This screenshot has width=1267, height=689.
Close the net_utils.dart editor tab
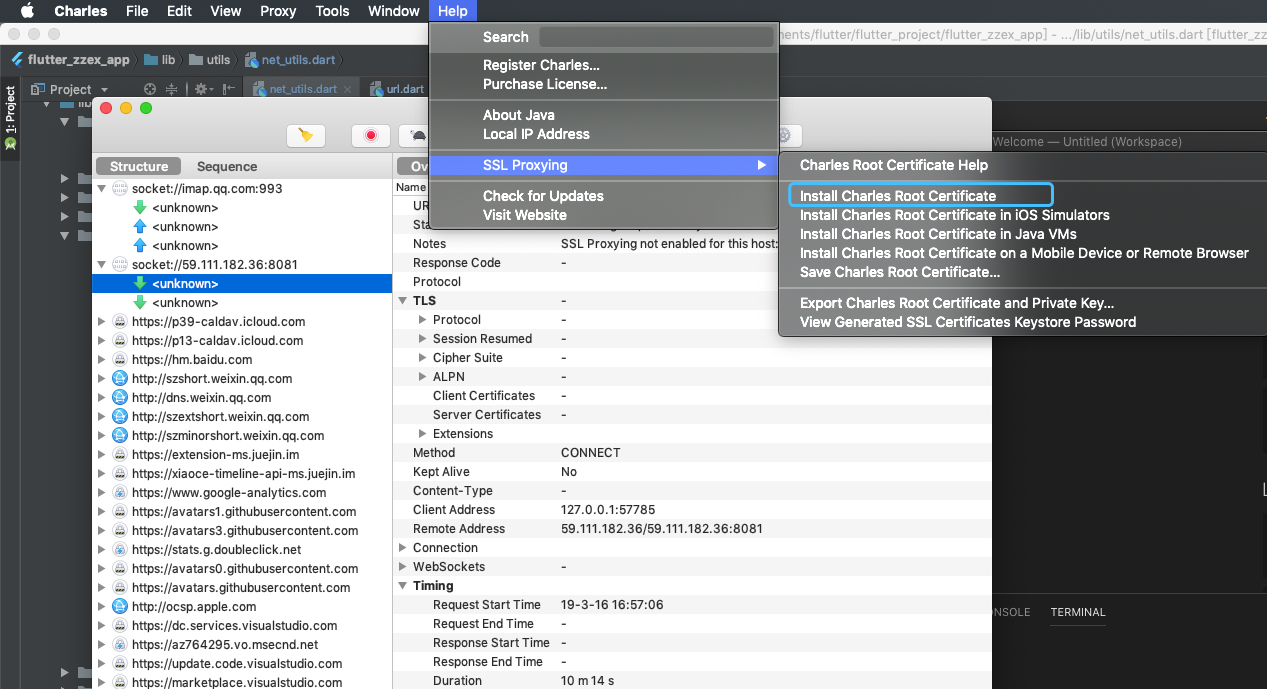pos(347,89)
